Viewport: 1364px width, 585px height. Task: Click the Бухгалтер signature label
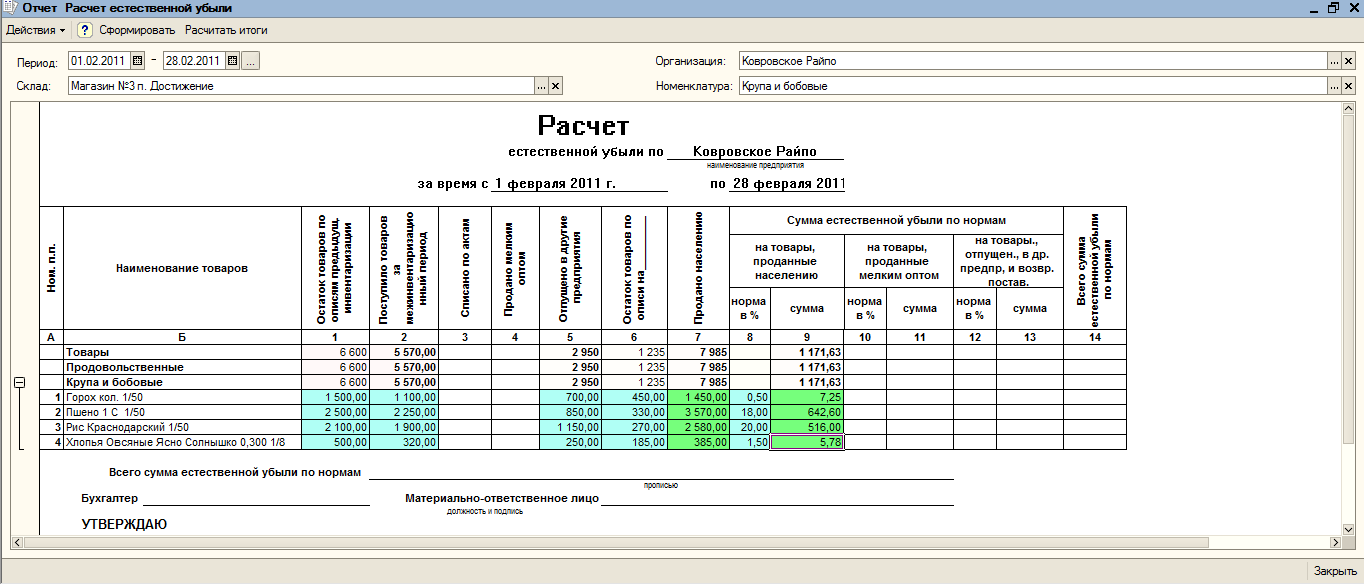110,497
